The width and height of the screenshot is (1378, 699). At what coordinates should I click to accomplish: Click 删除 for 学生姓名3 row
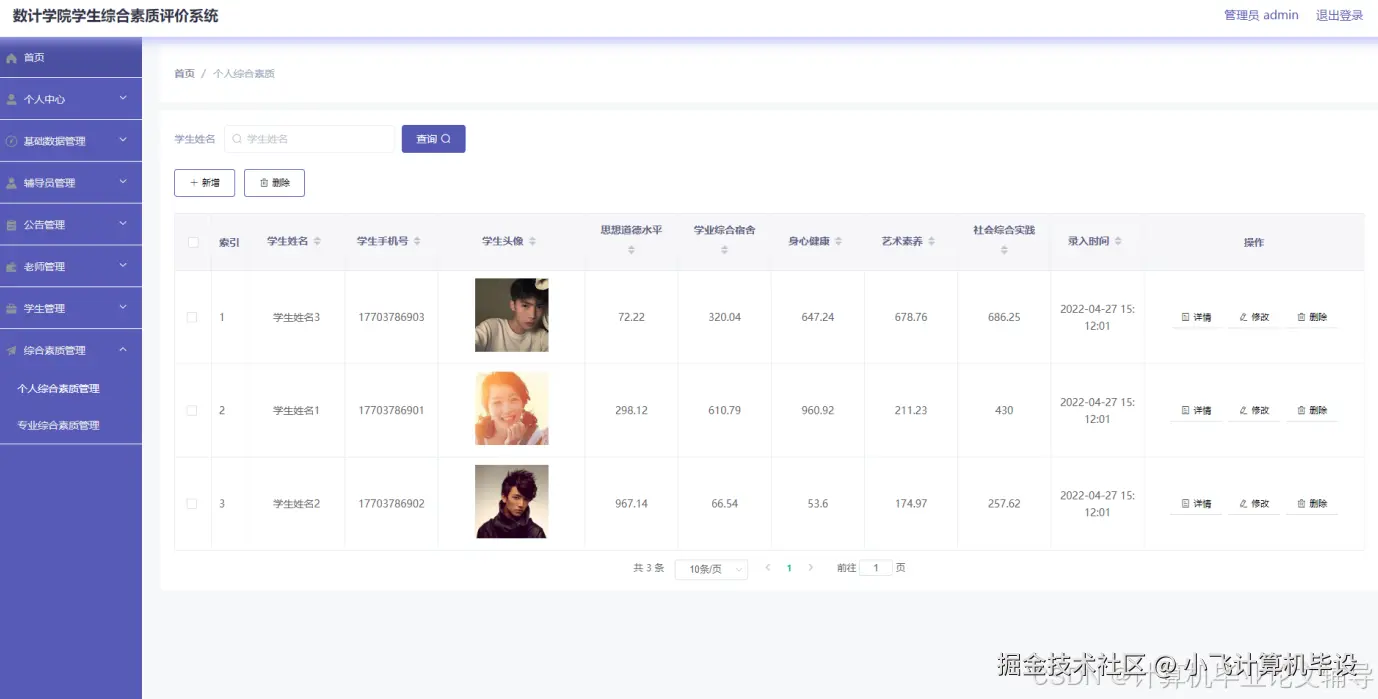[1312, 317]
